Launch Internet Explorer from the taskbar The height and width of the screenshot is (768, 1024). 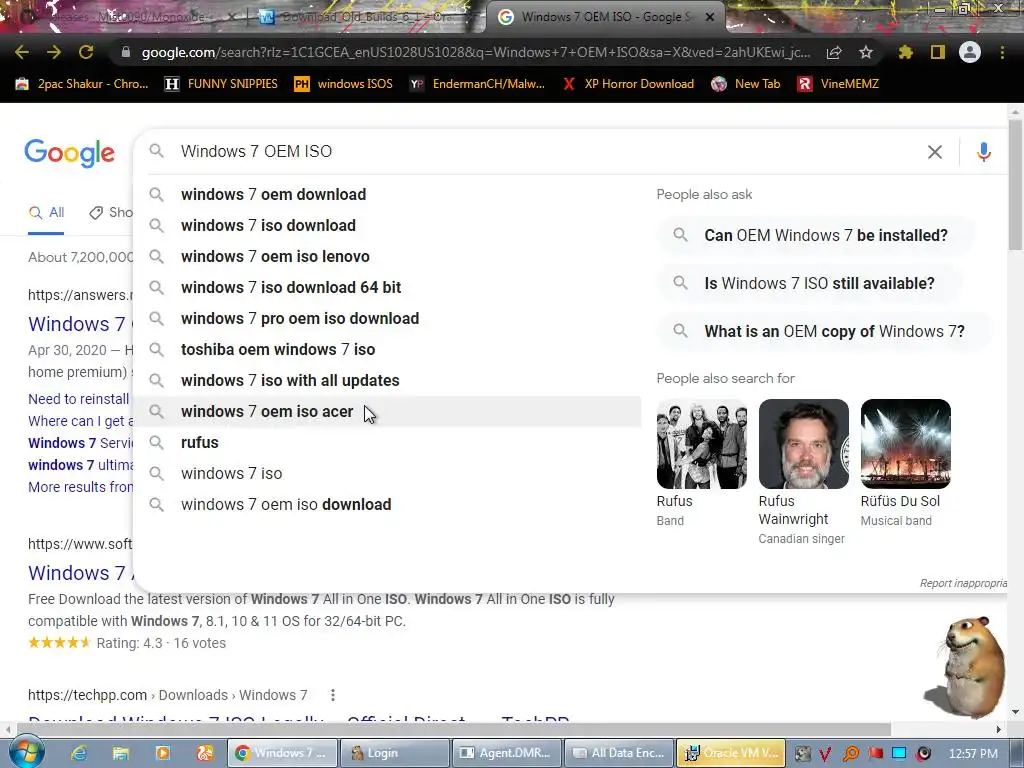79,753
